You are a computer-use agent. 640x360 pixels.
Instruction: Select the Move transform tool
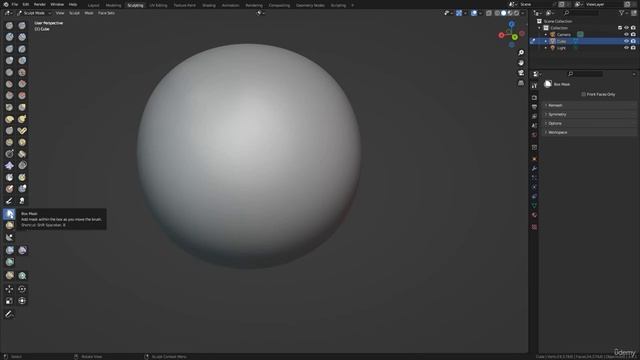[9, 289]
